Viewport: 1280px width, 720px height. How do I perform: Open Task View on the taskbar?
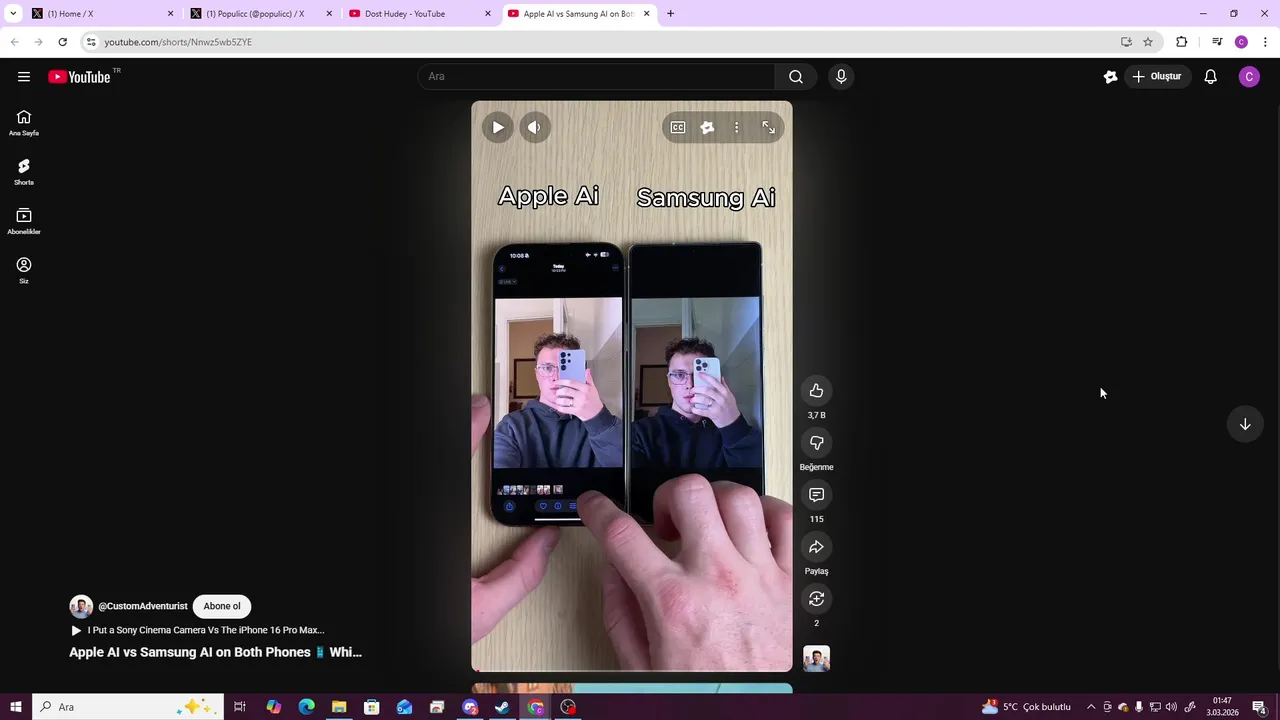[240, 707]
